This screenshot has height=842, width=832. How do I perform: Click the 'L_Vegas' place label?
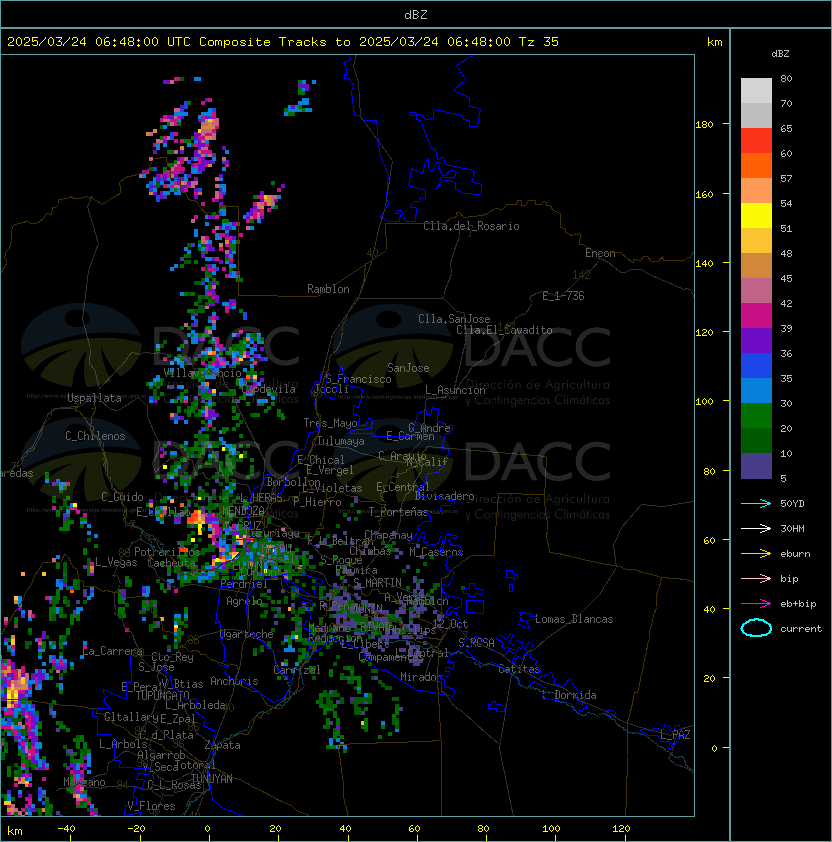116,562
